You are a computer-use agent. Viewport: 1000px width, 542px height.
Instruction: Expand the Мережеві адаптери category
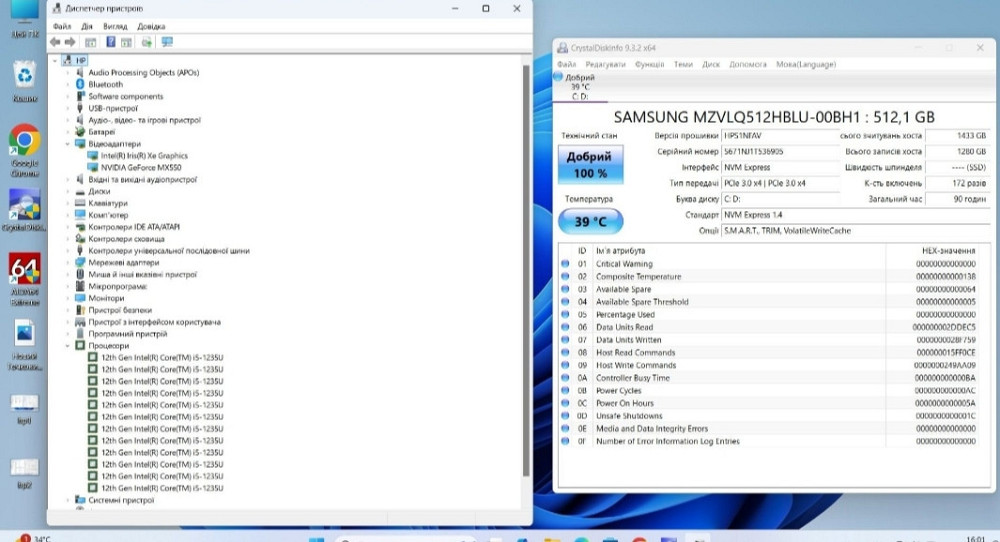pyautogui.click(x=68, y=263)
